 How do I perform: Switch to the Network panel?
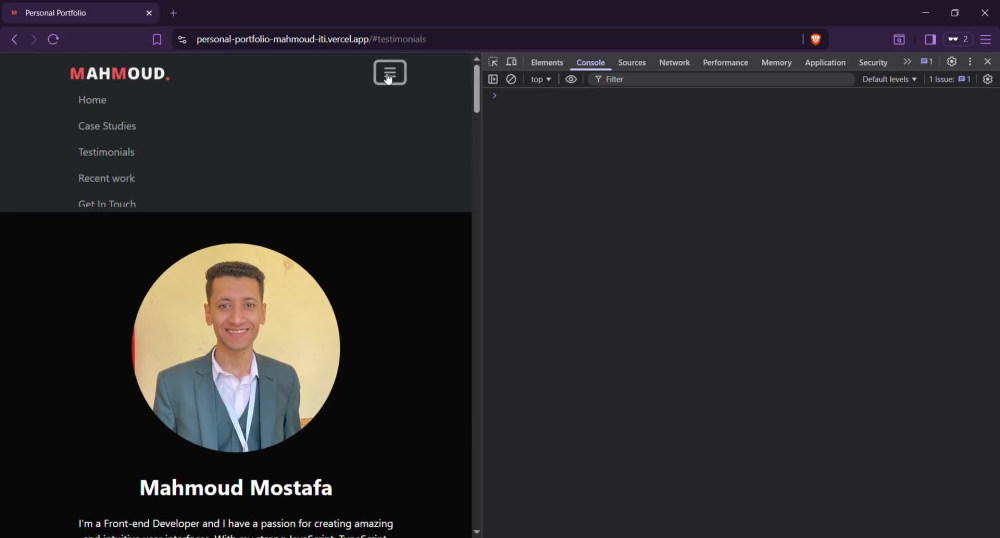point(675,62)
